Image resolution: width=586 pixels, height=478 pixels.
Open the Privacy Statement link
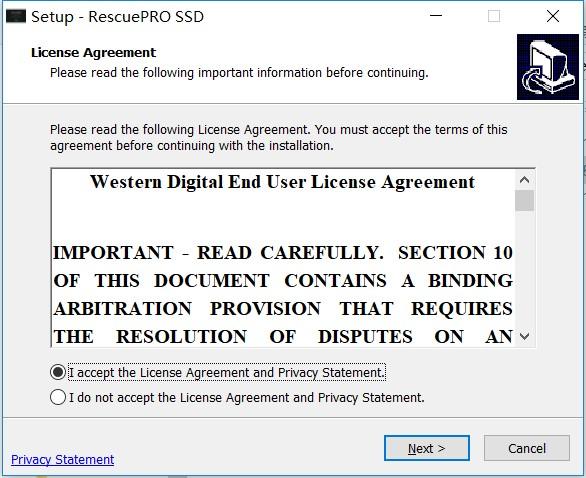coord(62,459)
